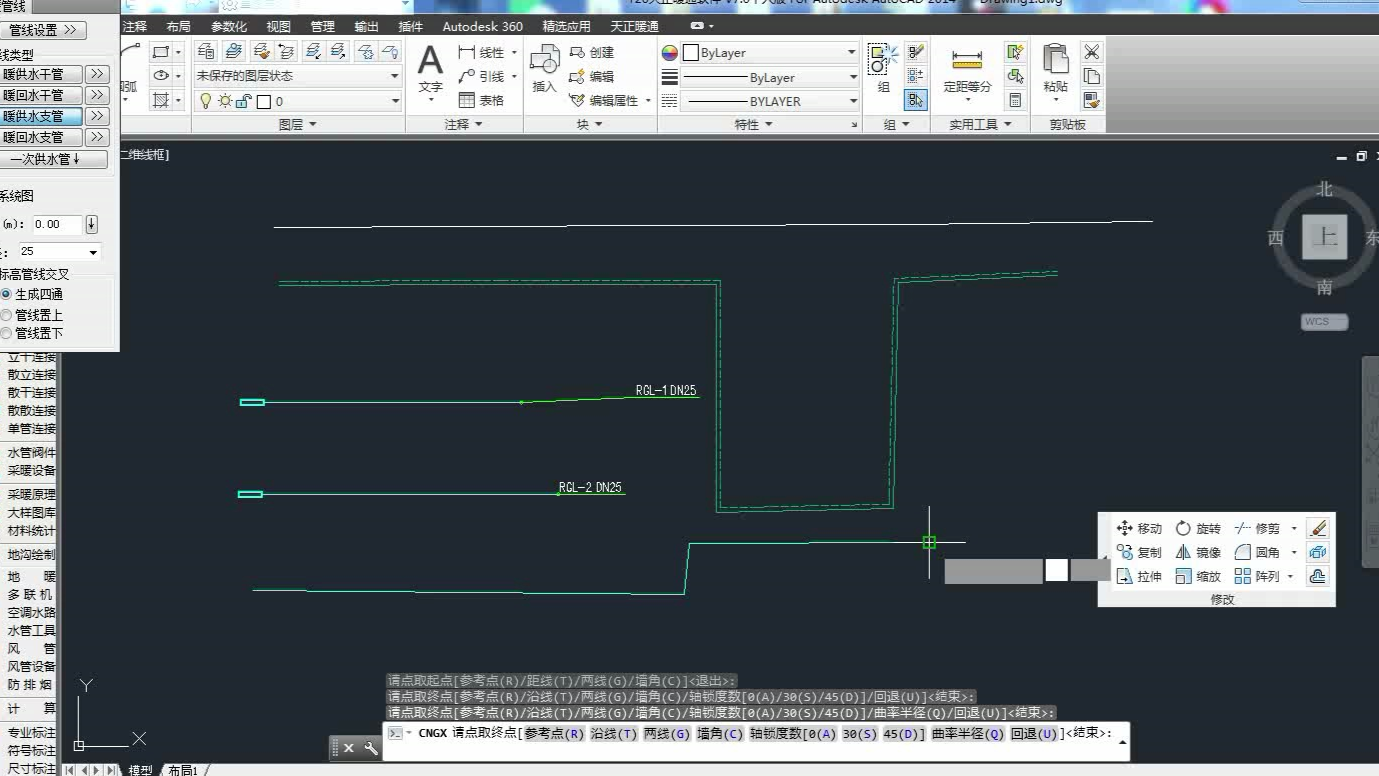Viewport: 1379px width, 776px height.
Task: Select 管线置上 radio option
Action: (33, 315)
